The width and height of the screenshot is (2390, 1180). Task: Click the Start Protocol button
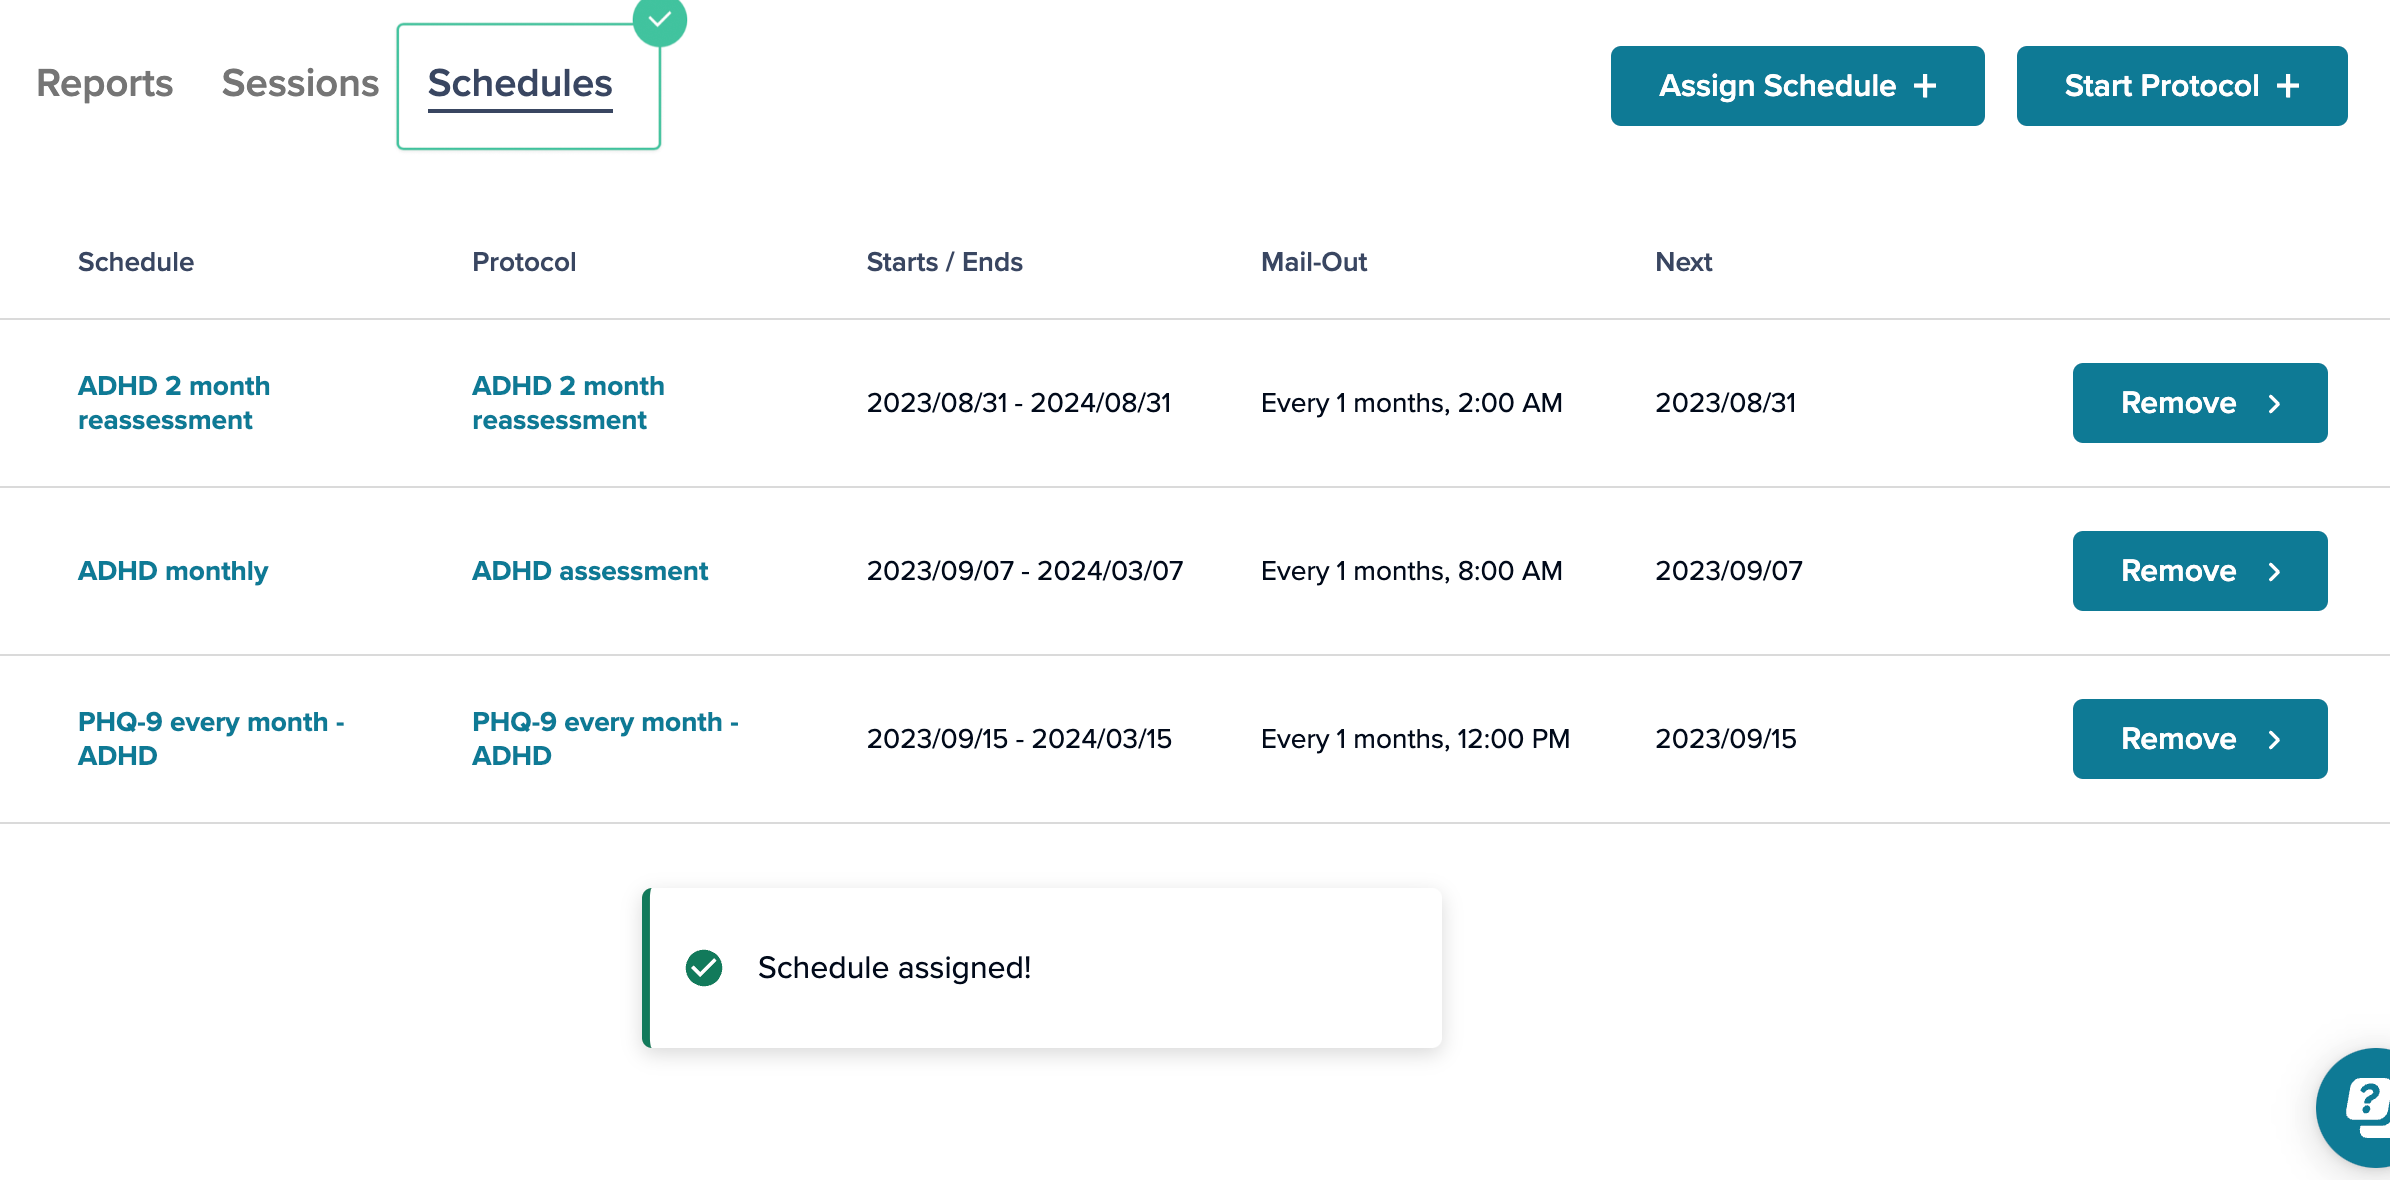click(2182, 86)
